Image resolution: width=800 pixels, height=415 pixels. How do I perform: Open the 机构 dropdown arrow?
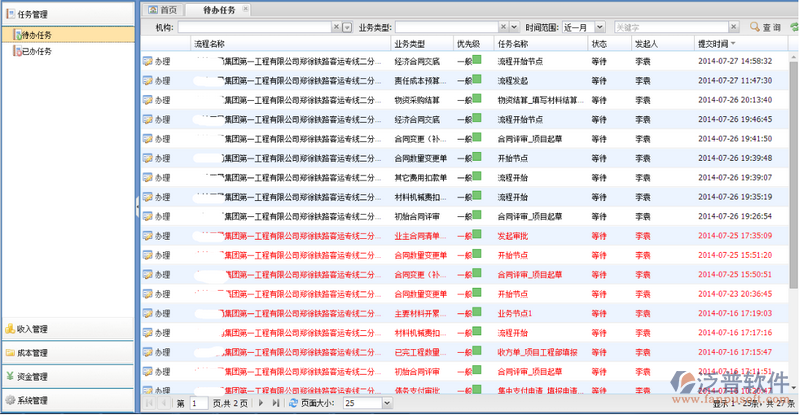[347, 27]
